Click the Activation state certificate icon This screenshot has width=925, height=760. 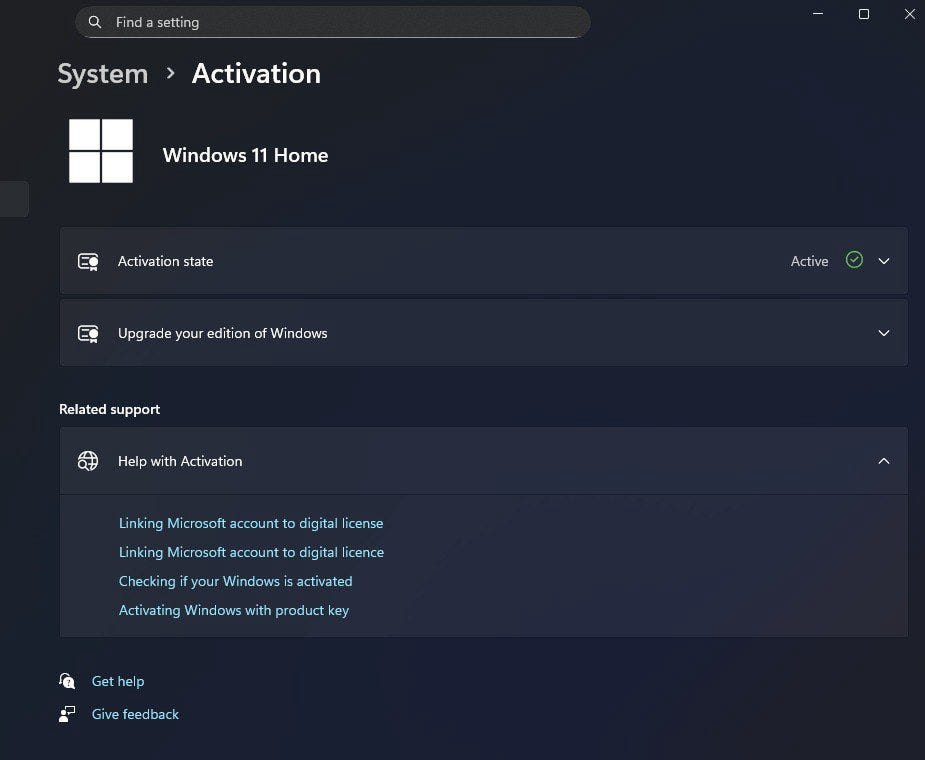click(x=88, y=261)
